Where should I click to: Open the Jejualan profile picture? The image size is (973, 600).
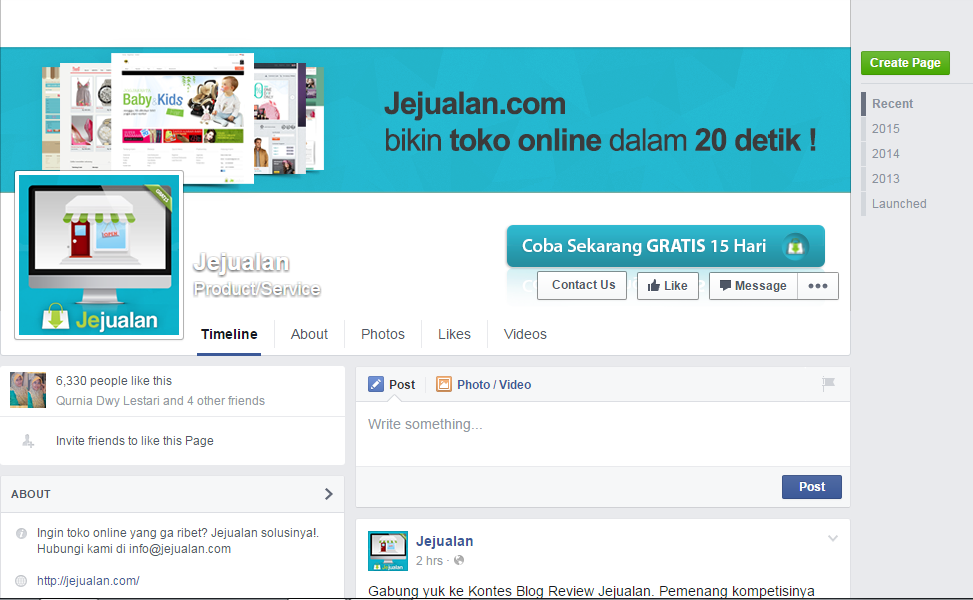[x=99, y=255]
